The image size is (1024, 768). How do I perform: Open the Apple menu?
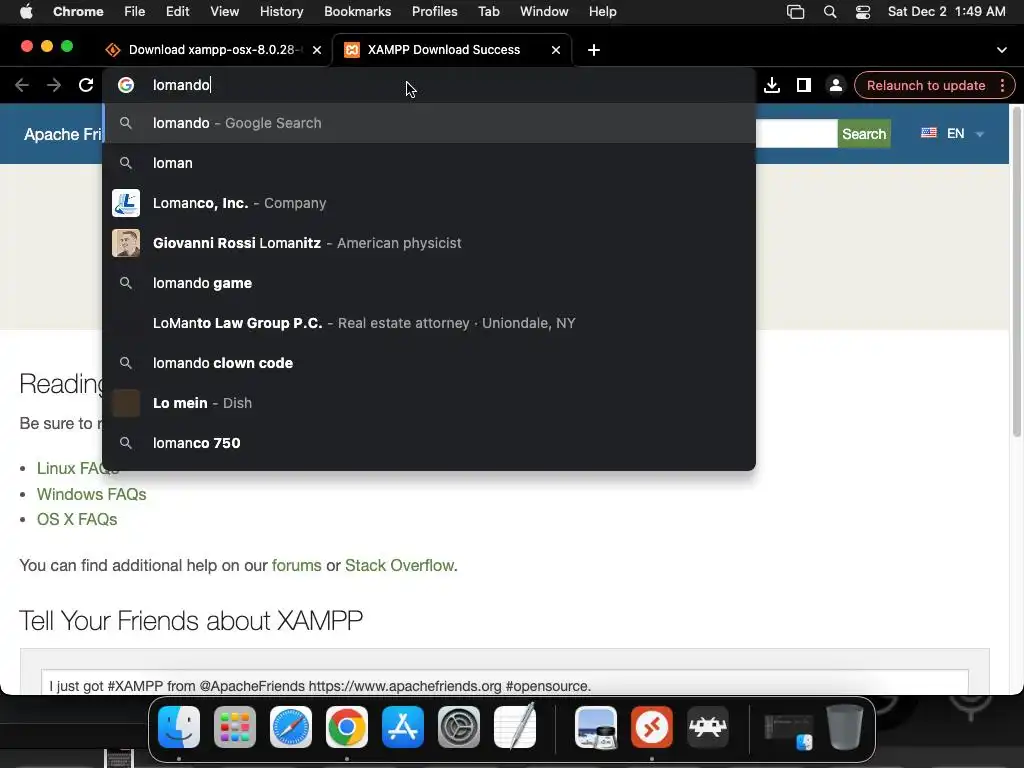click(x=26, y=12)
